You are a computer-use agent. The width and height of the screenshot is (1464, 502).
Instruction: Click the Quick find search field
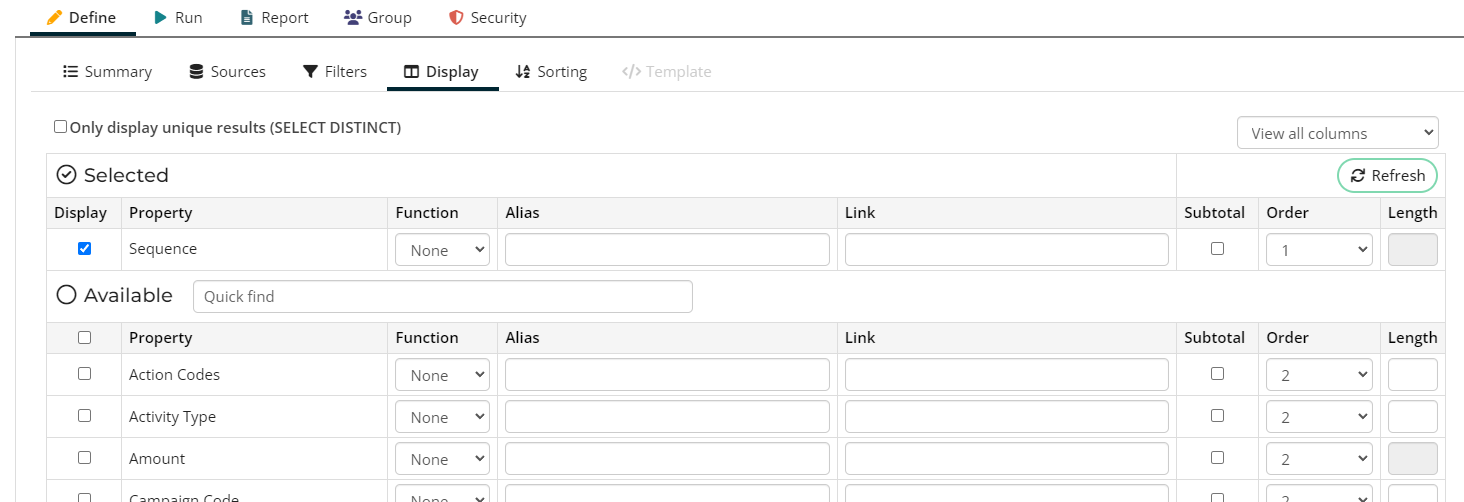tap(442, 296)
